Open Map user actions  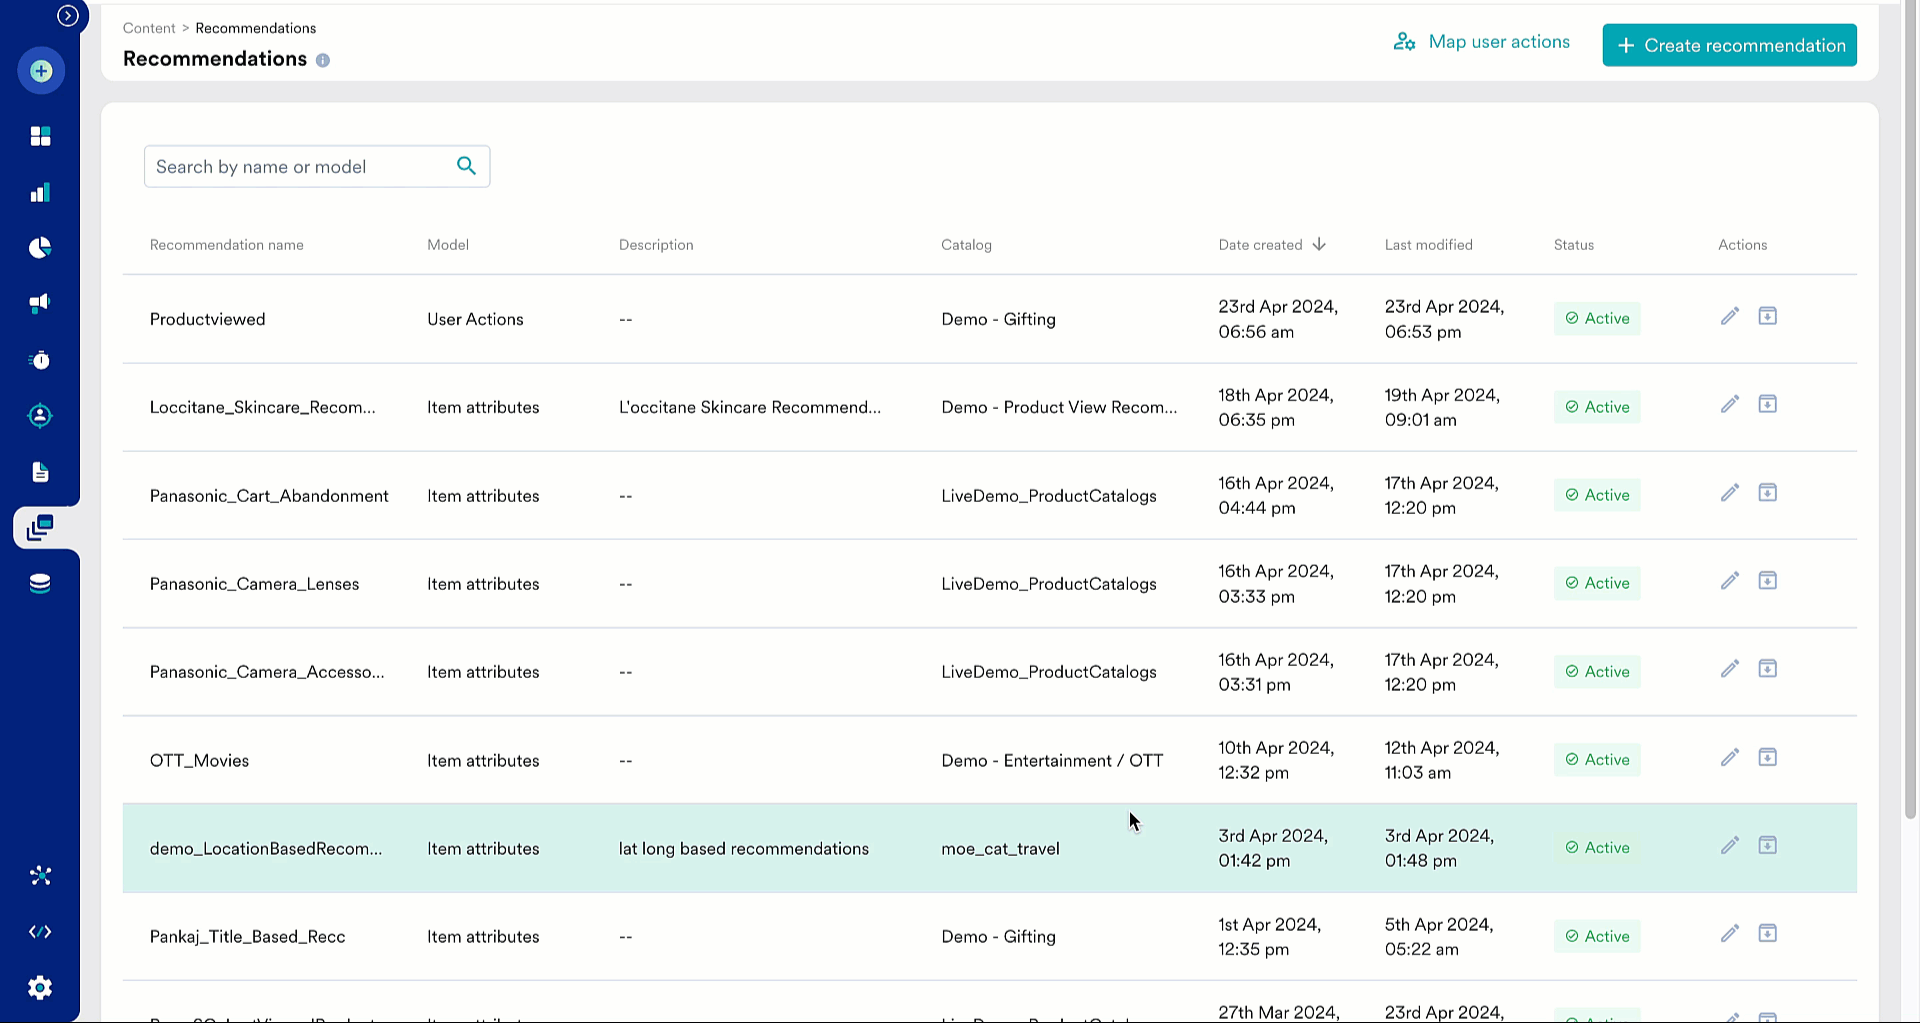point(1482,41)
